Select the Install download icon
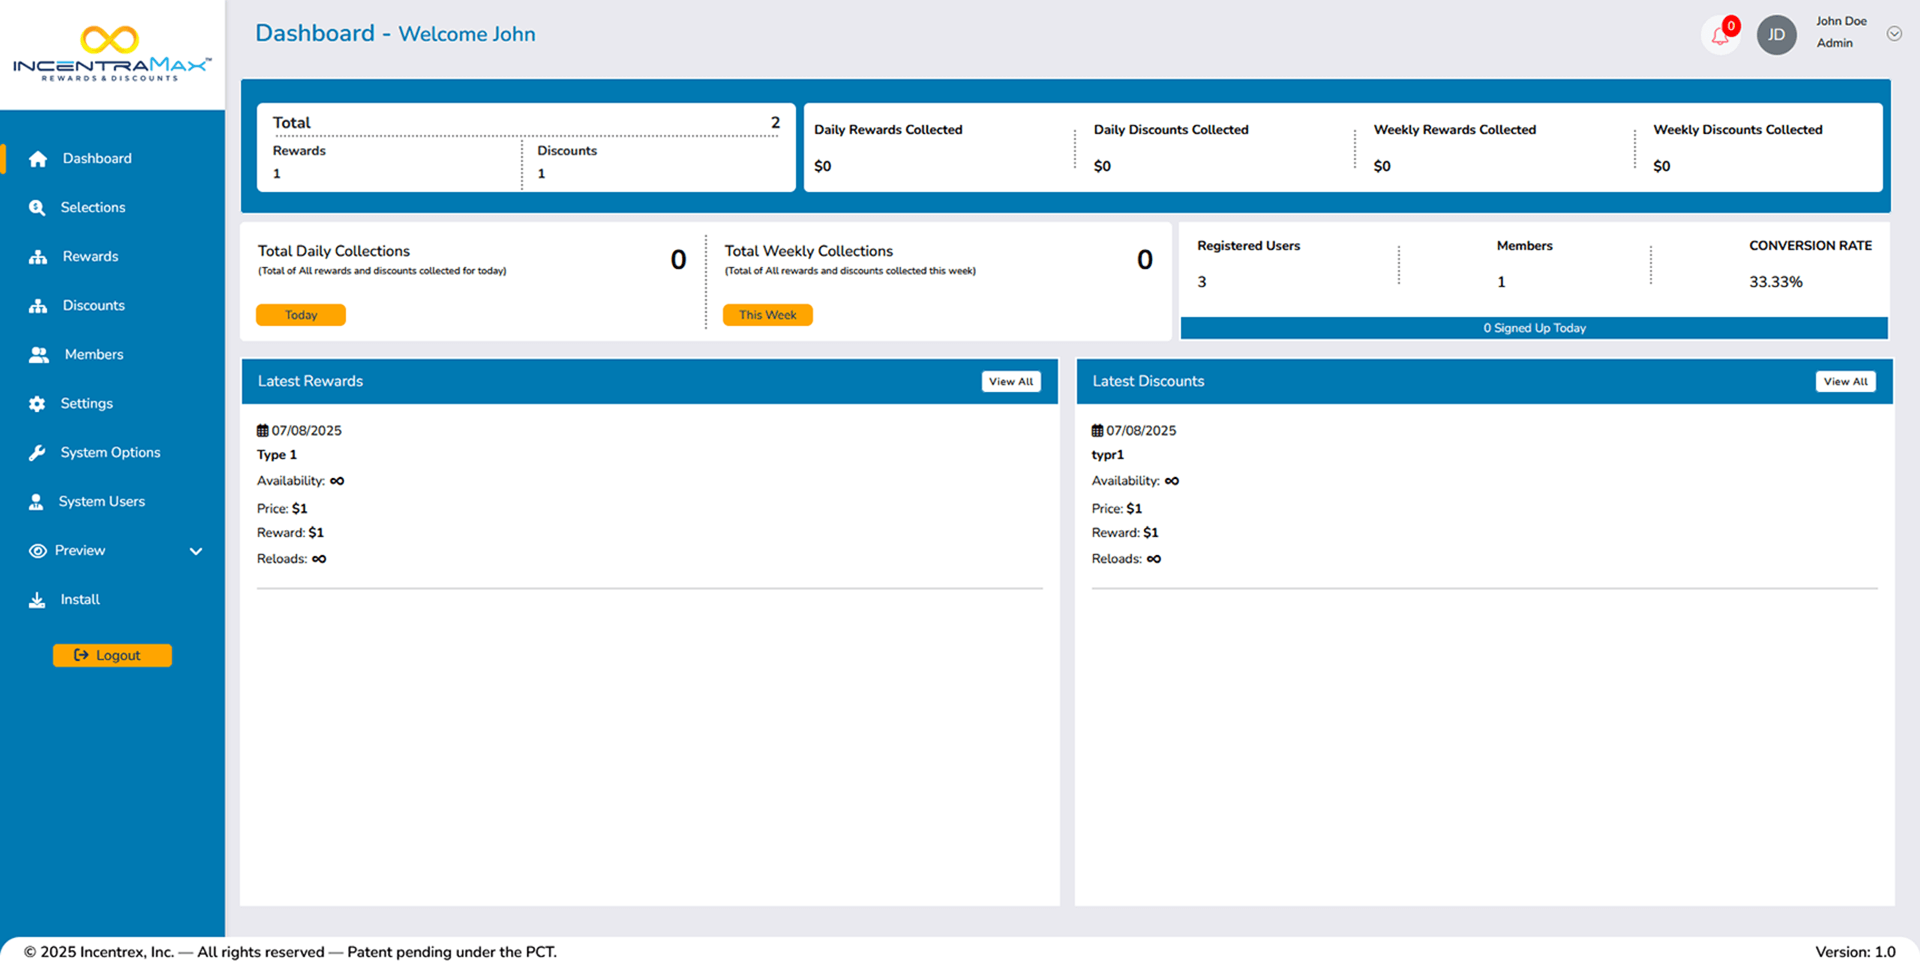This screenshot has width=1920, height=967. pyautogui.click(x=37, y=599)
